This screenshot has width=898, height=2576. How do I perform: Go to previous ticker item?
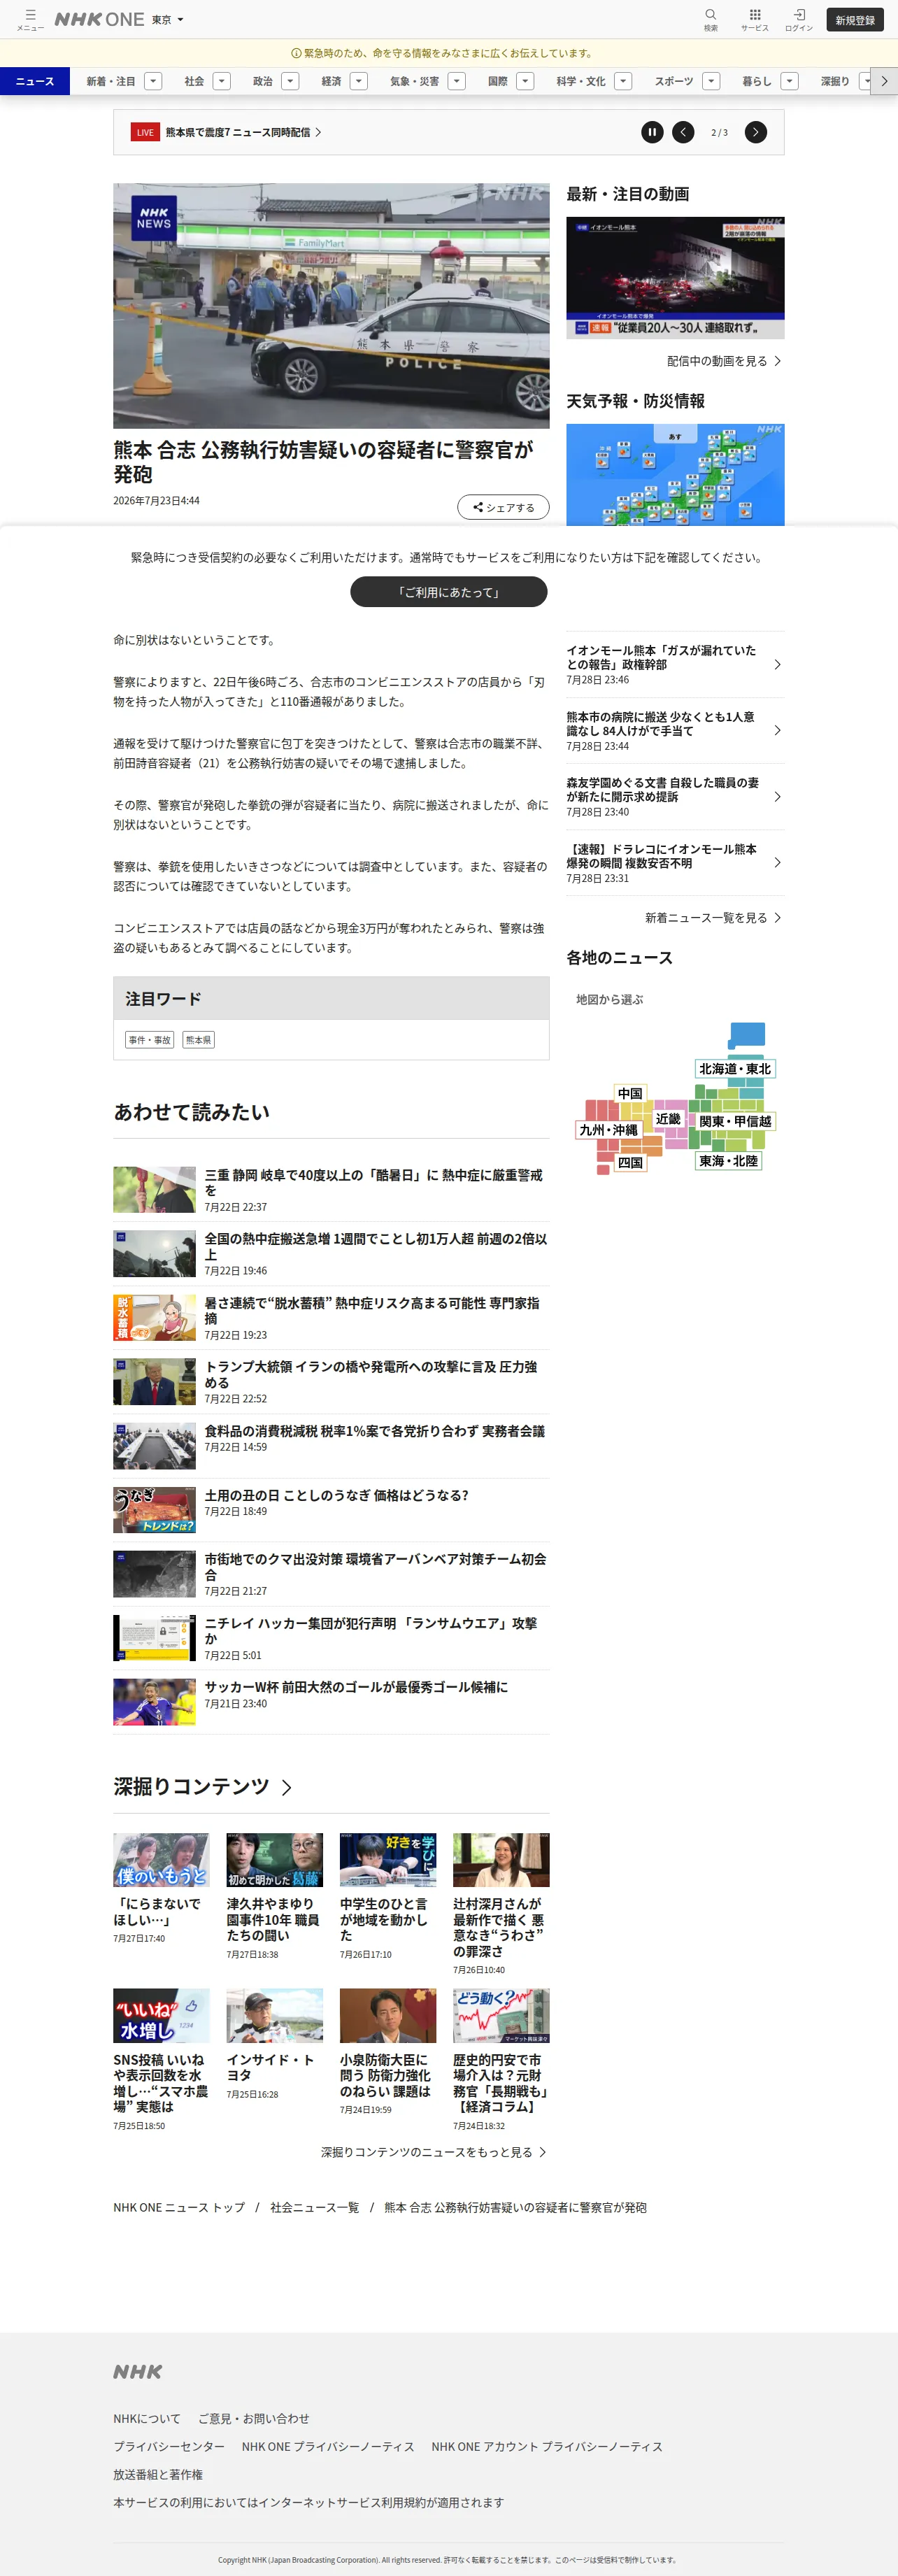[x=683, y=132]
